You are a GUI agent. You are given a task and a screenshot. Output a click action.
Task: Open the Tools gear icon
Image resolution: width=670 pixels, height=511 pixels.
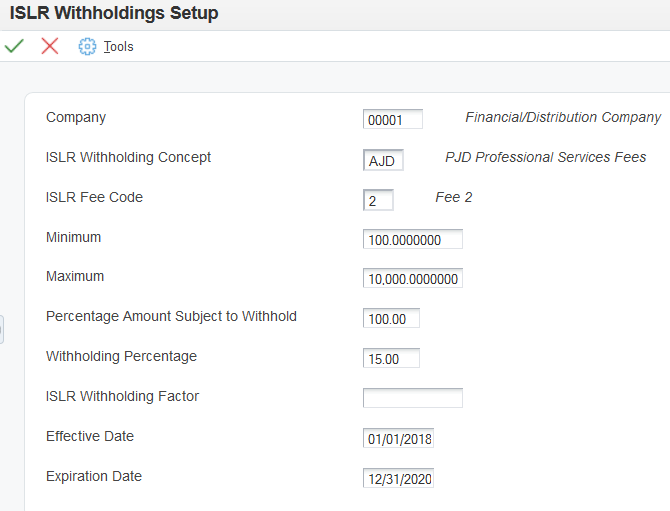[x=87, y=47]
